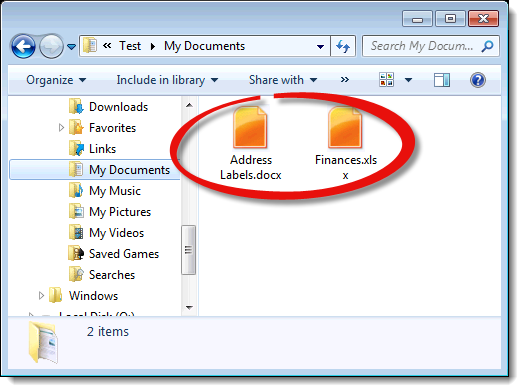Click the Saved Games folder icon
The width and height of the screenshot is (524, 392).
pyautogui.click(x=76, y=253)
